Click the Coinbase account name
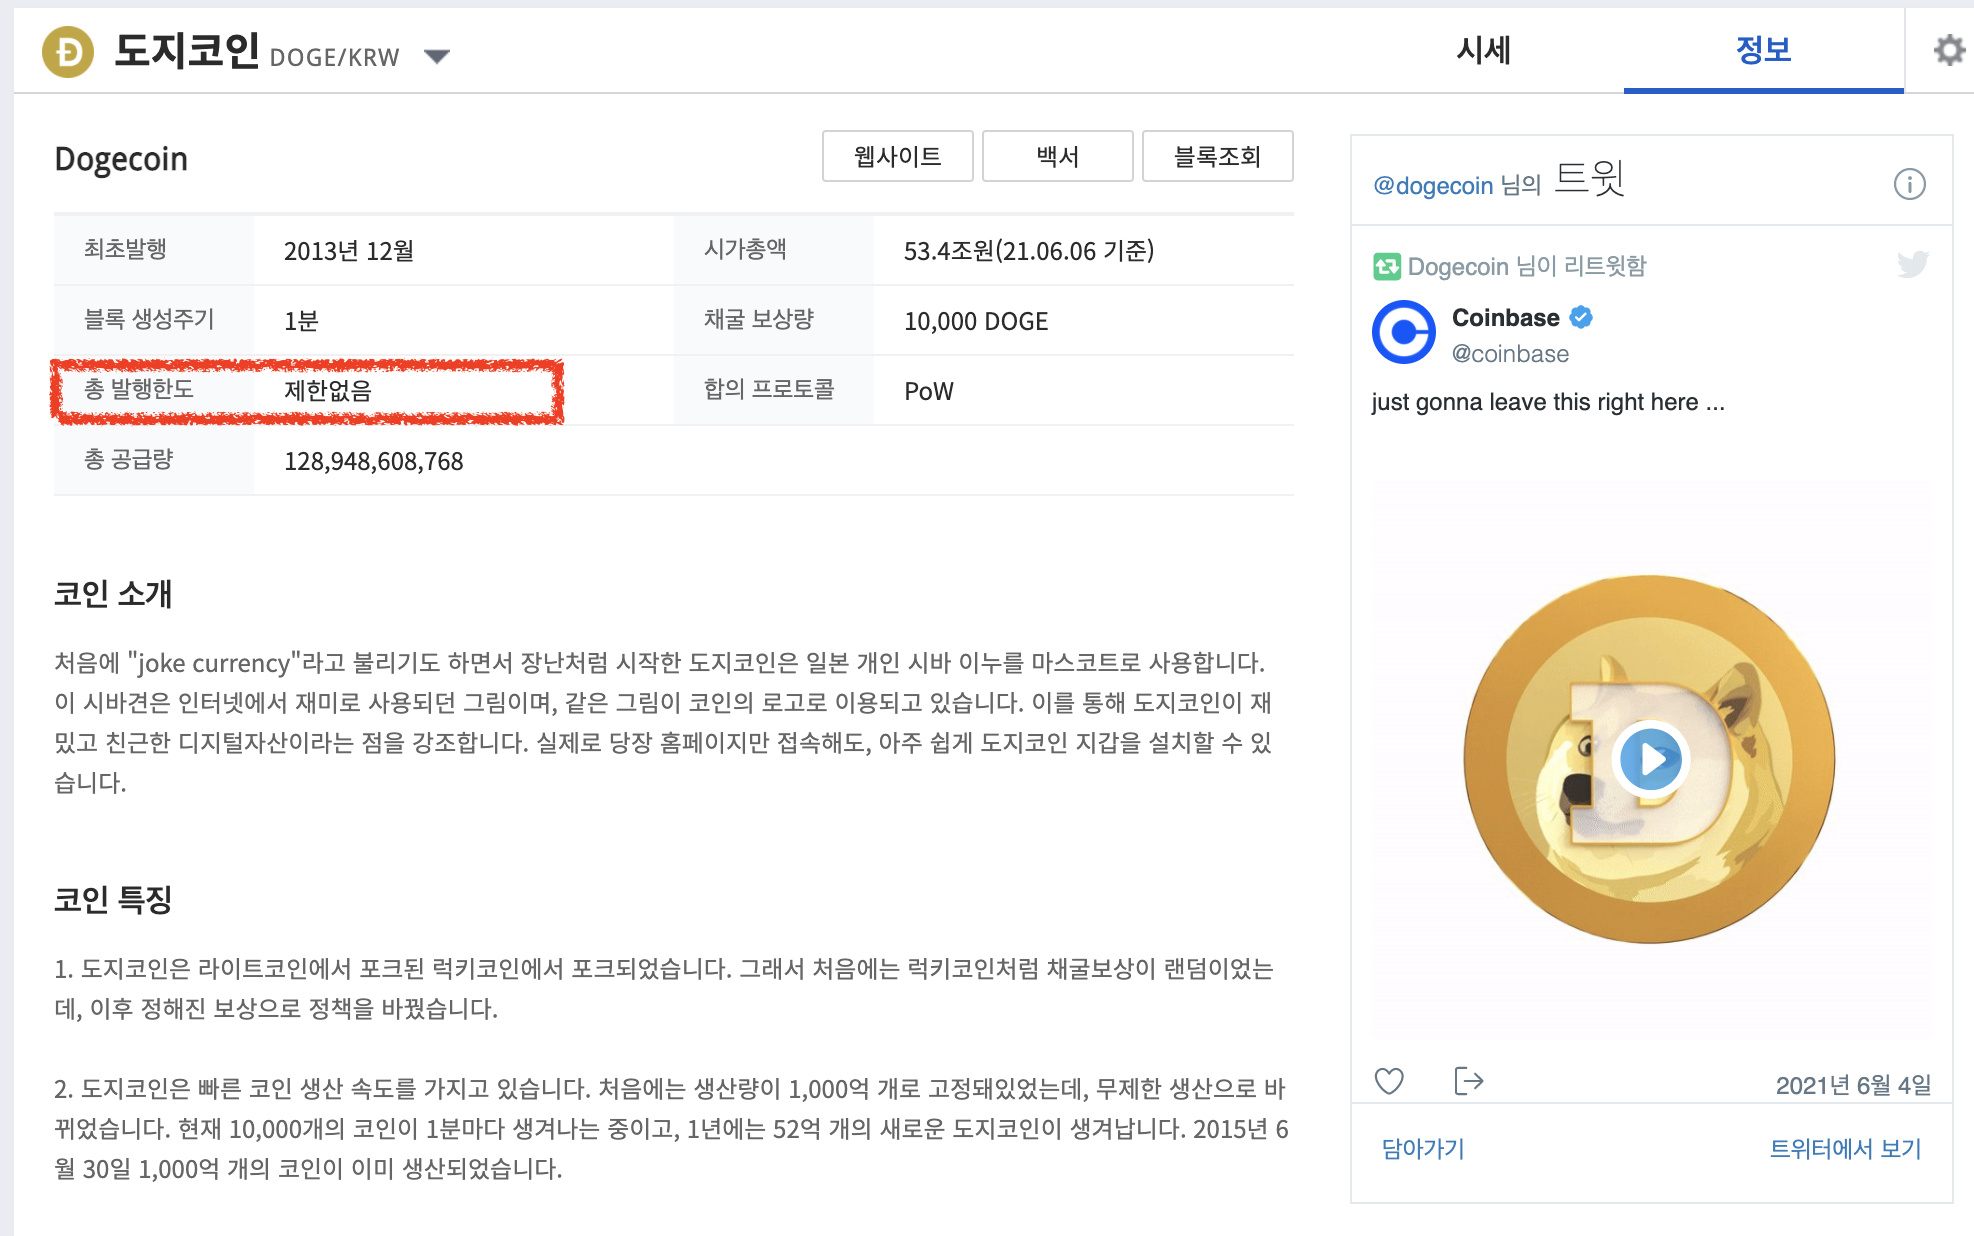The height and width of the screenshot is (1236, 1974). click(1505, 318)
